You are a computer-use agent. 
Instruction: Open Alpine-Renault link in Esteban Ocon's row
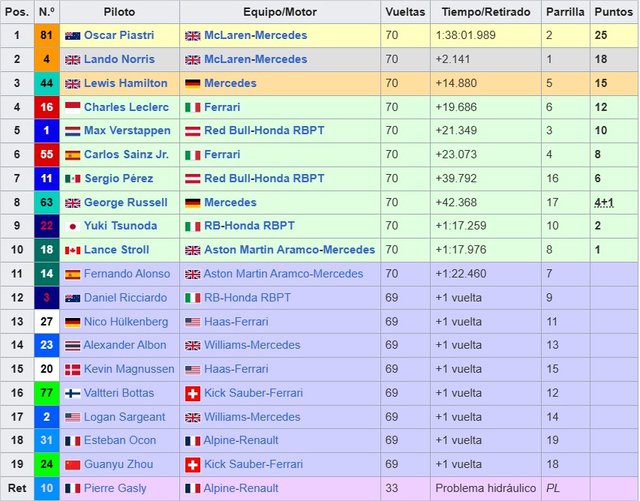pos(241,441)
